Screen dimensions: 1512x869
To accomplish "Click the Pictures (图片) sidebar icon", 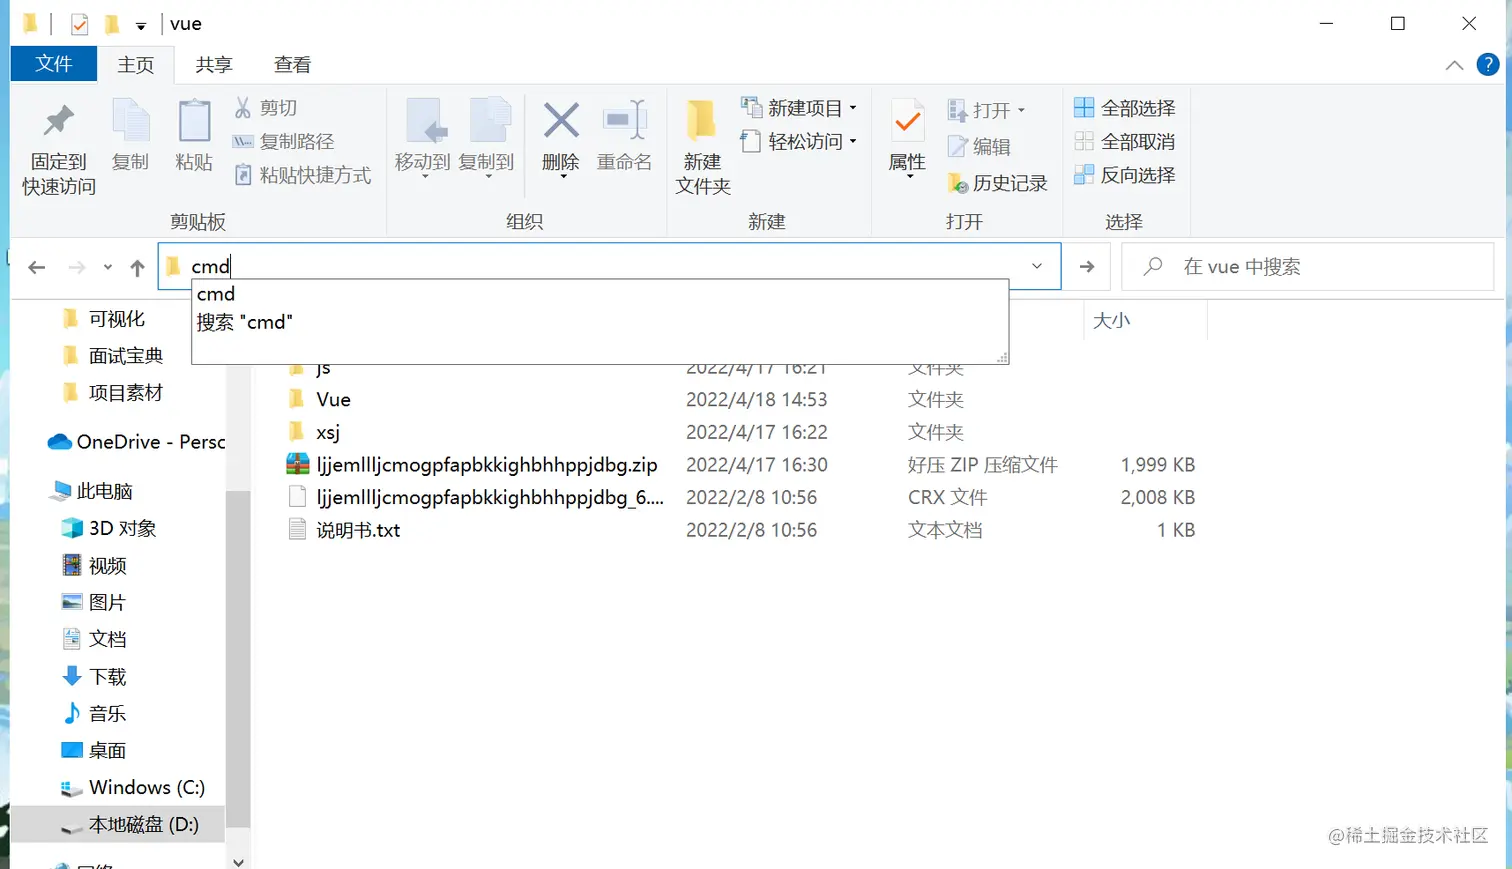I will [x=72, y=602].
